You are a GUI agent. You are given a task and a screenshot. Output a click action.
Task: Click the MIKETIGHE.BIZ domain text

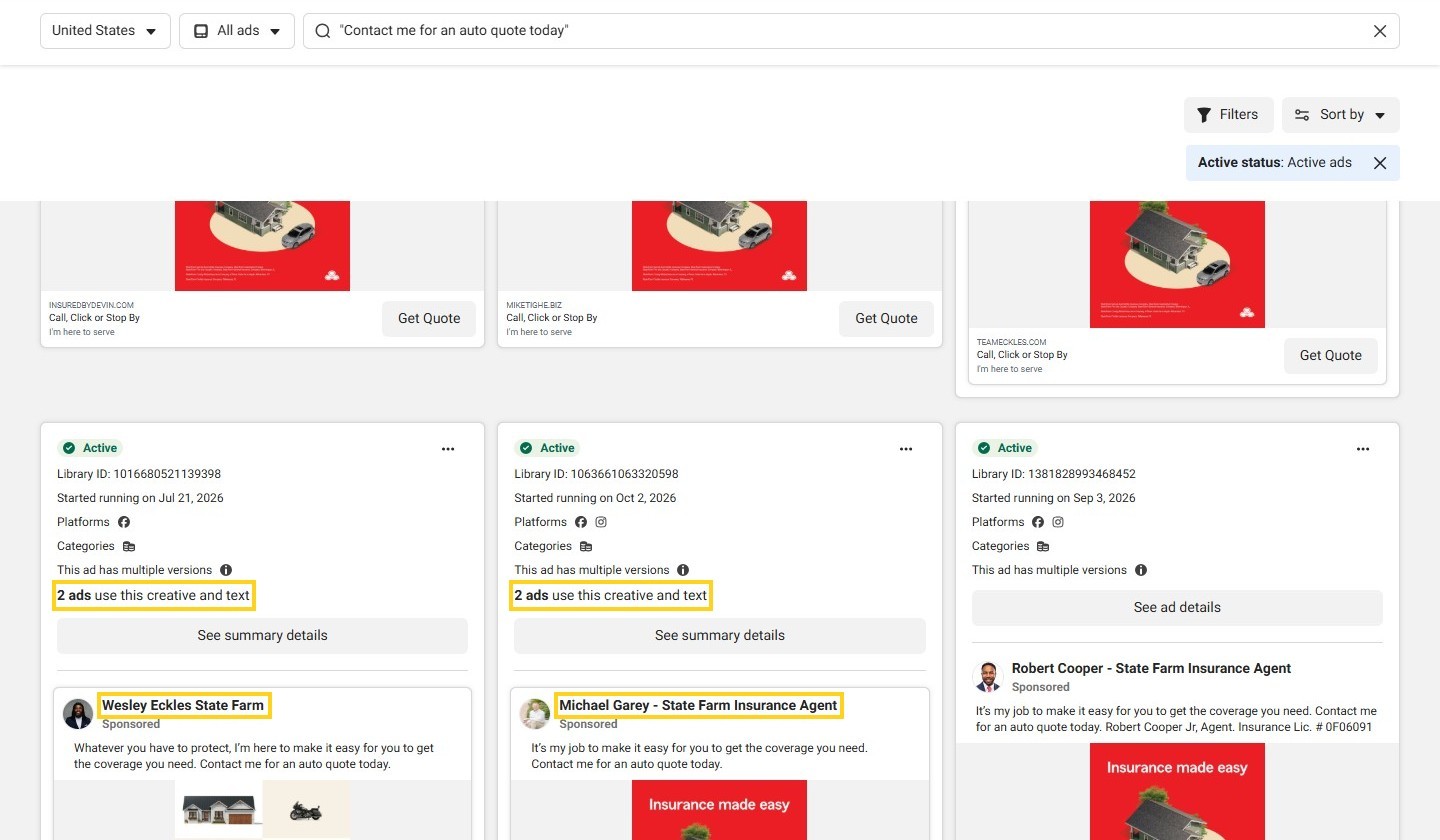pyautogui.click(x=534, y=305)
